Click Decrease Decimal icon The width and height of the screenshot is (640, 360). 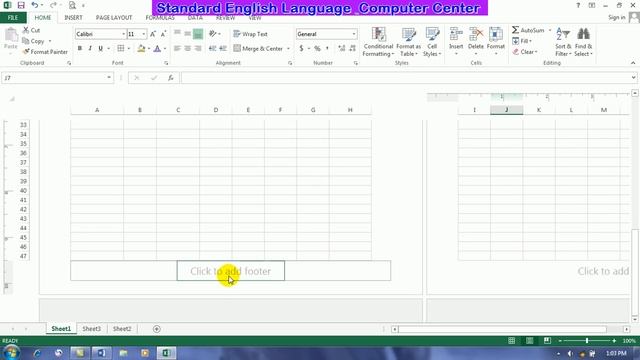[x=352, y=49]
